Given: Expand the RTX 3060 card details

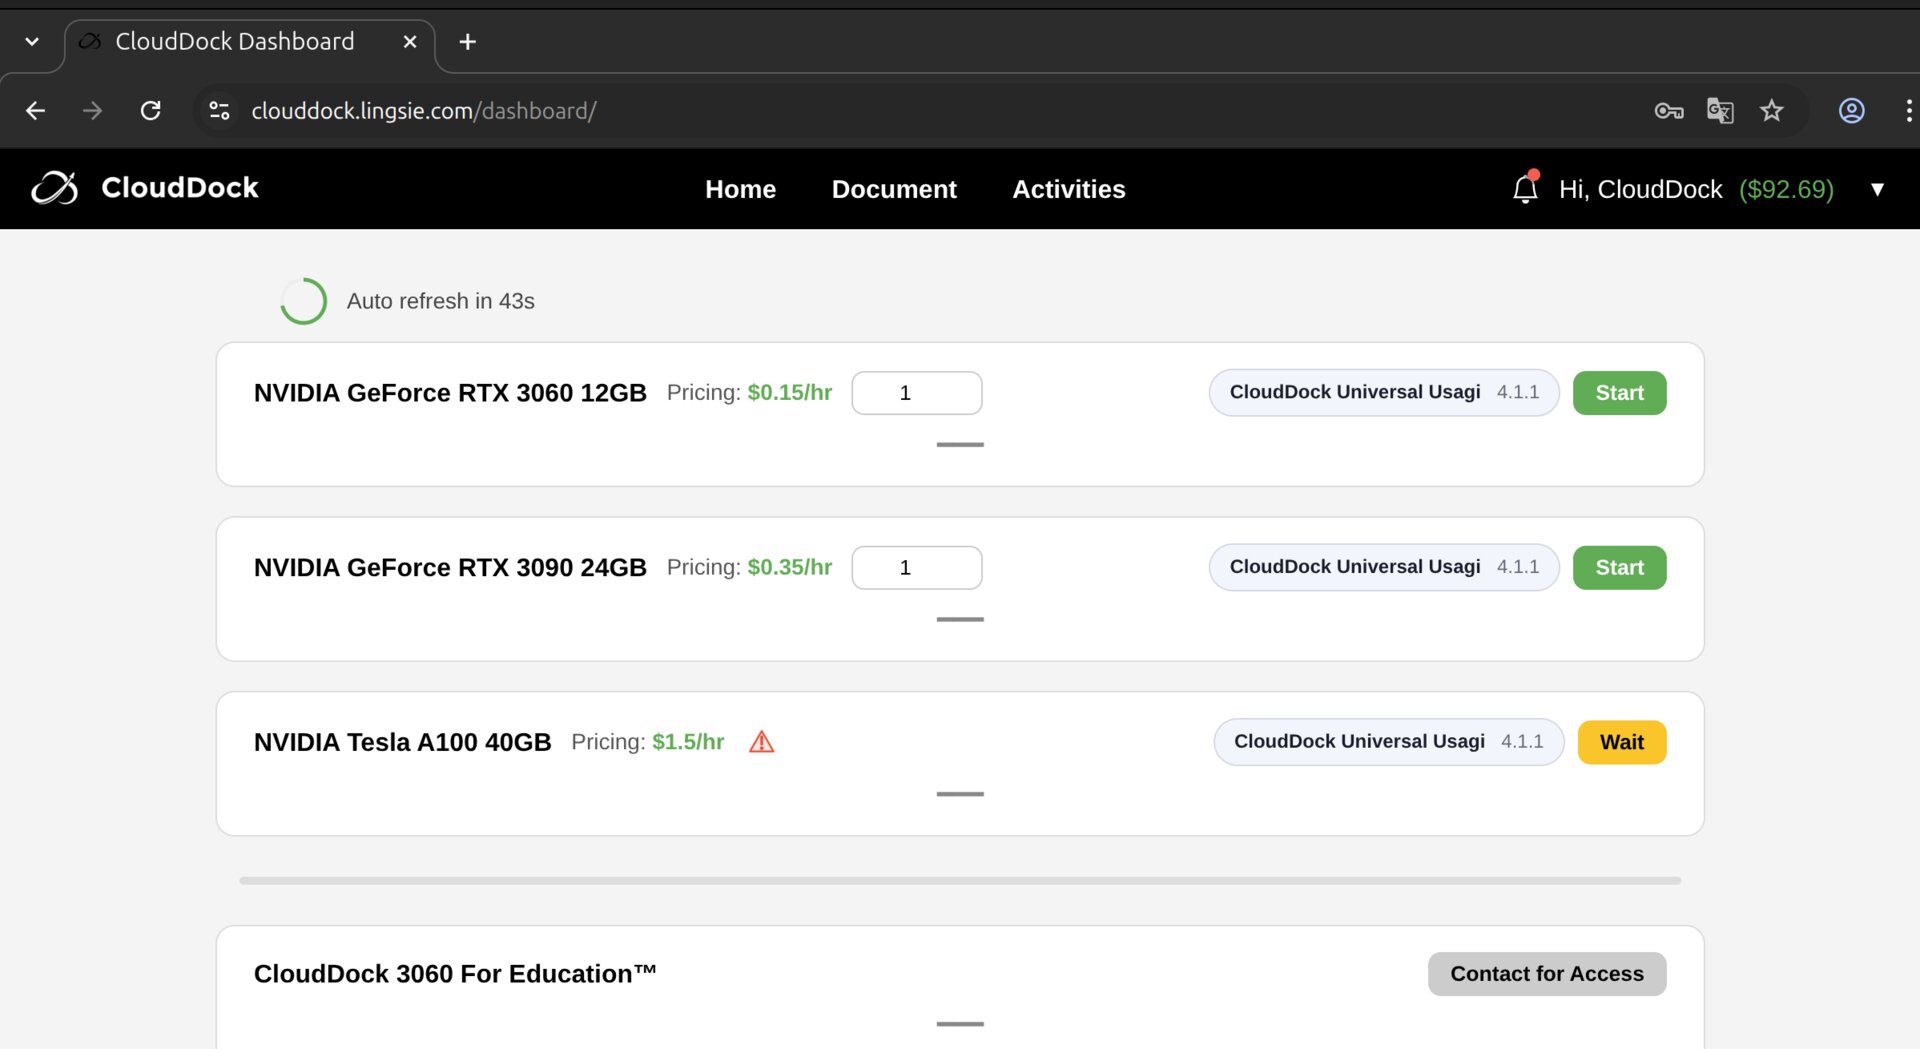Looking at the screenshot, I should 960,445.
